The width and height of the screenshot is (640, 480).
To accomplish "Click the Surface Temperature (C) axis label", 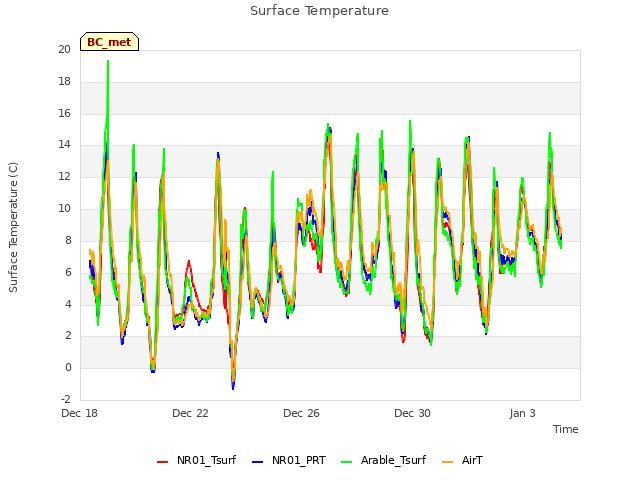I will coord(13,227).
